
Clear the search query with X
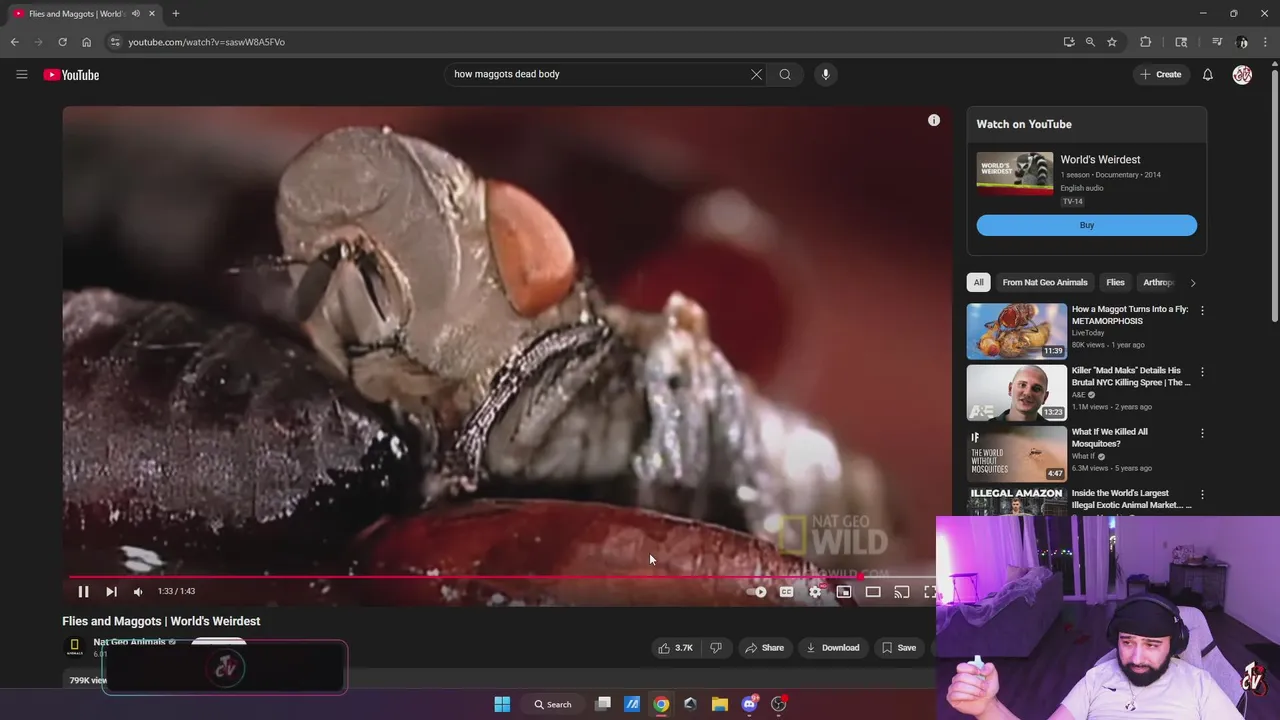coord(756,74)
